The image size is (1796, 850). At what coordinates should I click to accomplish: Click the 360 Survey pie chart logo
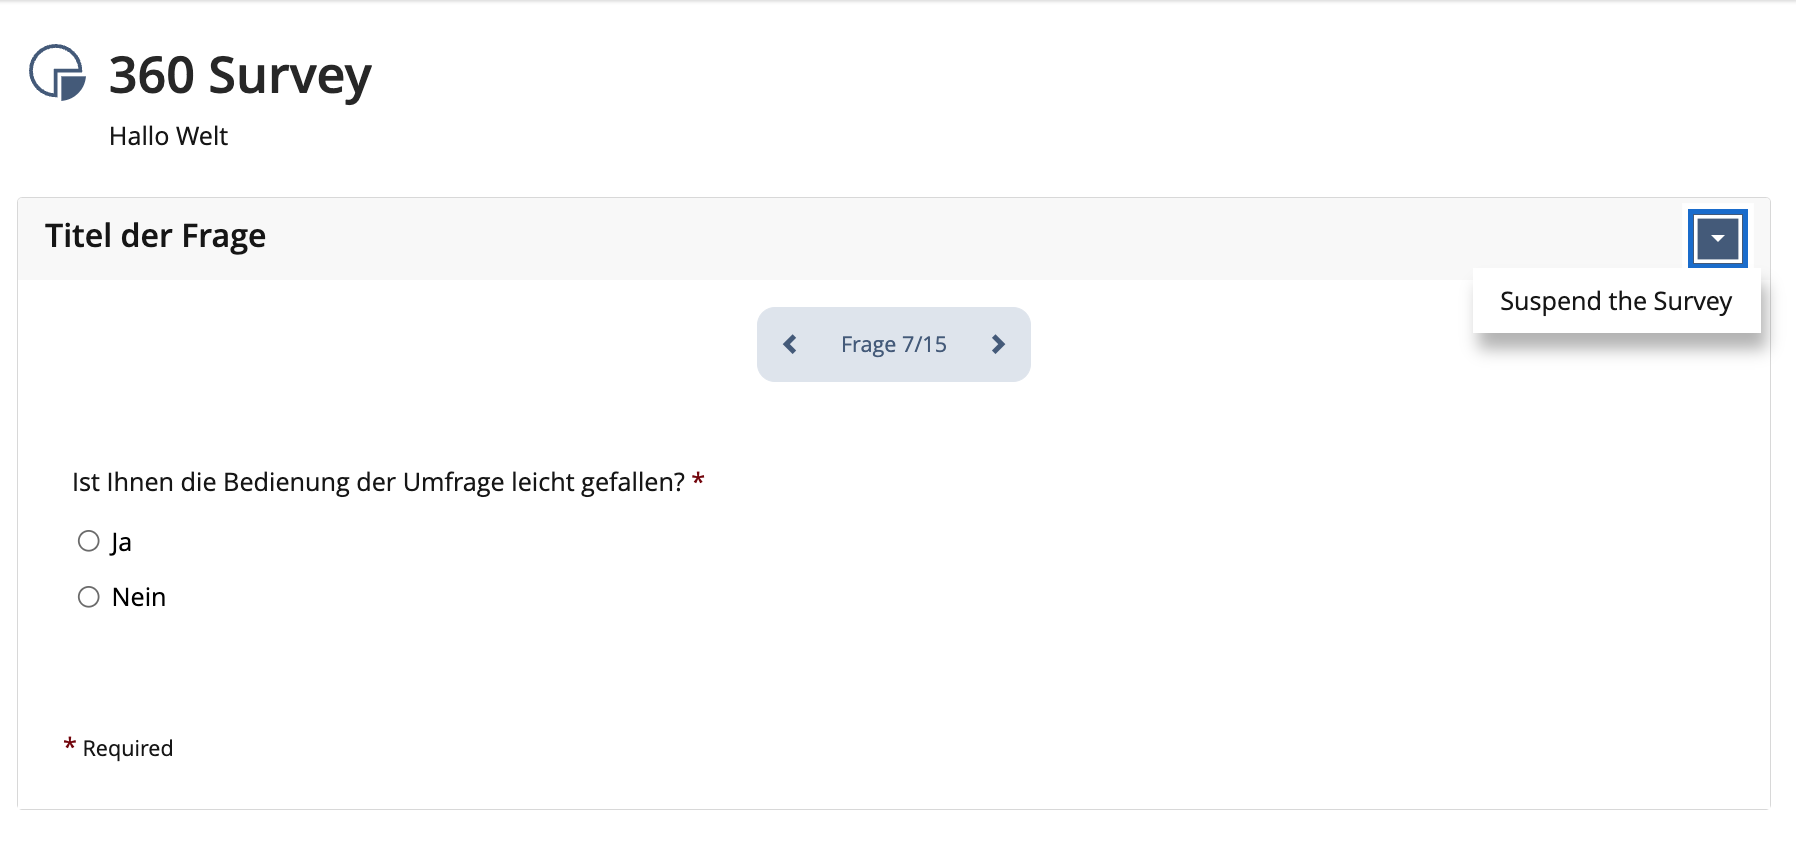[x=57, y=73]
